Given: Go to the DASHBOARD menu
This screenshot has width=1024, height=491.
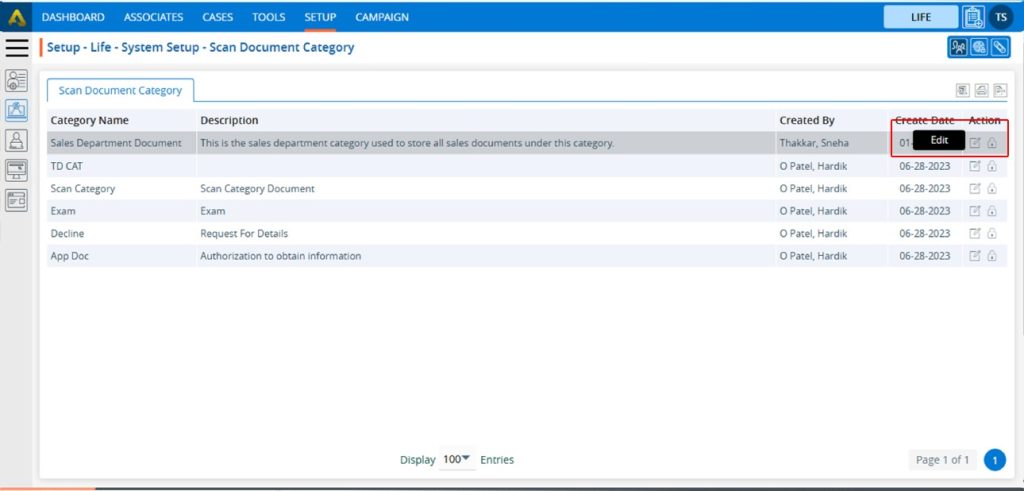Looking at the screenshot, I should (73, 17).
